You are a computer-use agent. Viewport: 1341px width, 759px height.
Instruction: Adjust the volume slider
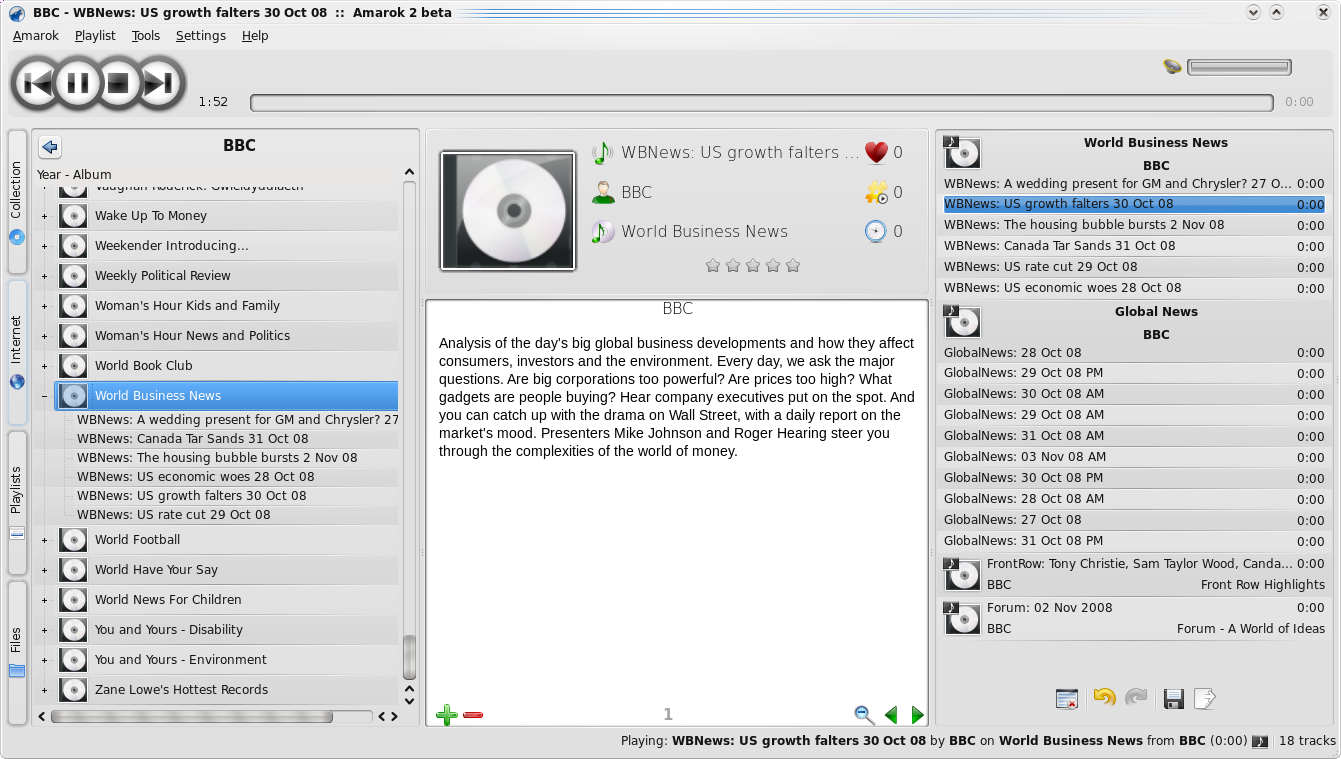click(1239, 67)
